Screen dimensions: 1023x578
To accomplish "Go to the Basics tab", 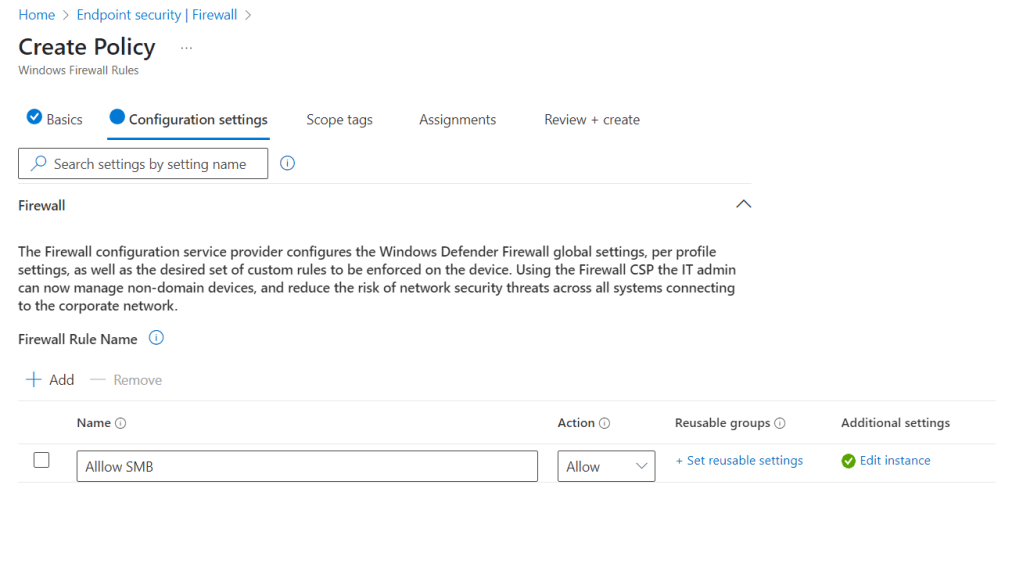I will pos(55,119).
